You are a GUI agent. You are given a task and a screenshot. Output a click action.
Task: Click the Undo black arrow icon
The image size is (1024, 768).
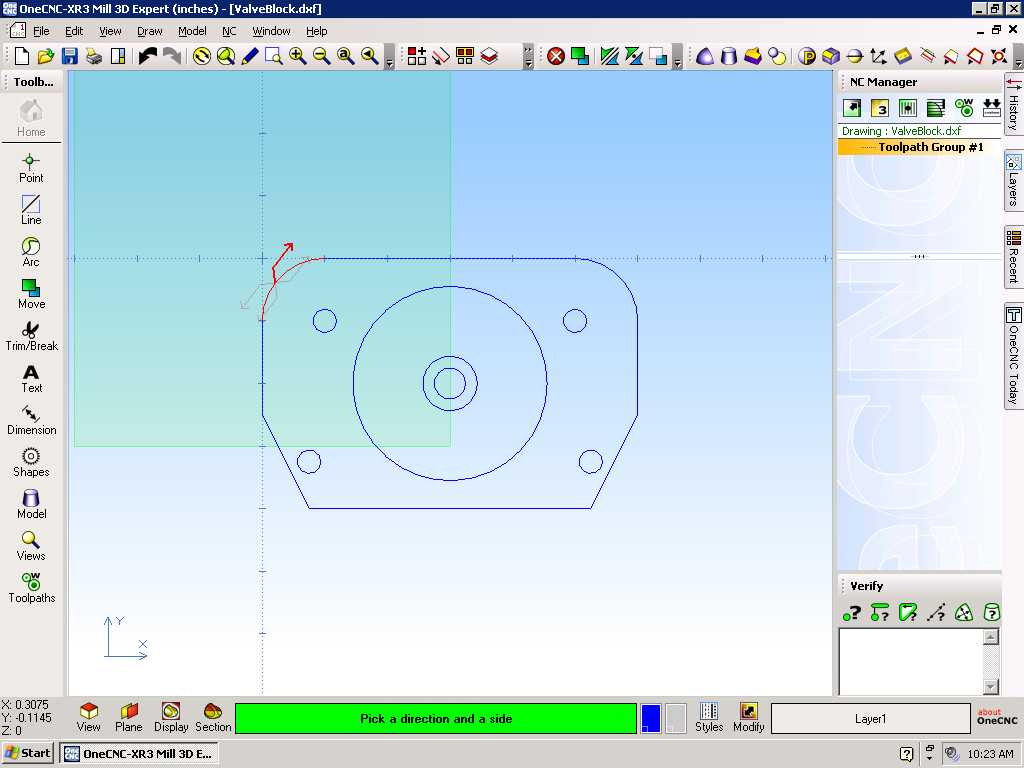coord(148,56)
